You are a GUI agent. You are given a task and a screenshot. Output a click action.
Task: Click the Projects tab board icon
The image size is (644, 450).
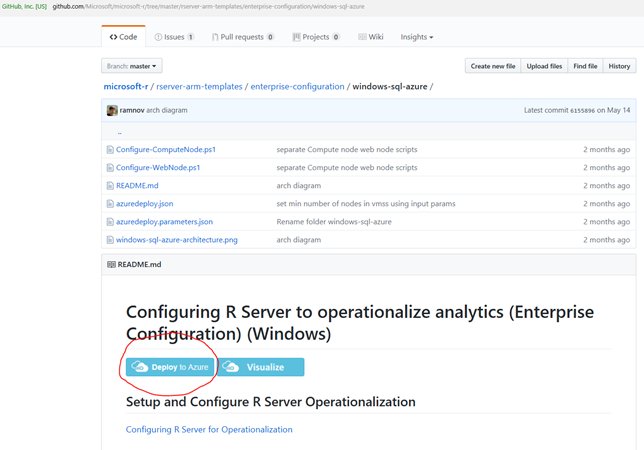[296, 37]
